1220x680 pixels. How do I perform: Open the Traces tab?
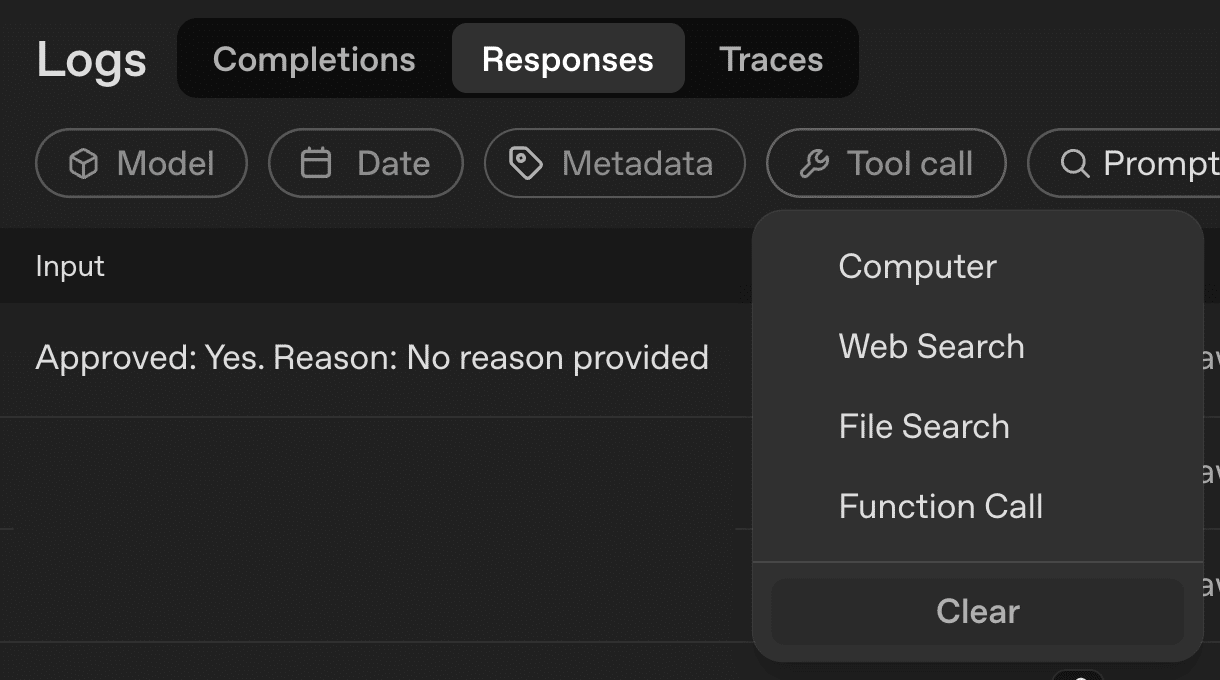tap(771, 59)
